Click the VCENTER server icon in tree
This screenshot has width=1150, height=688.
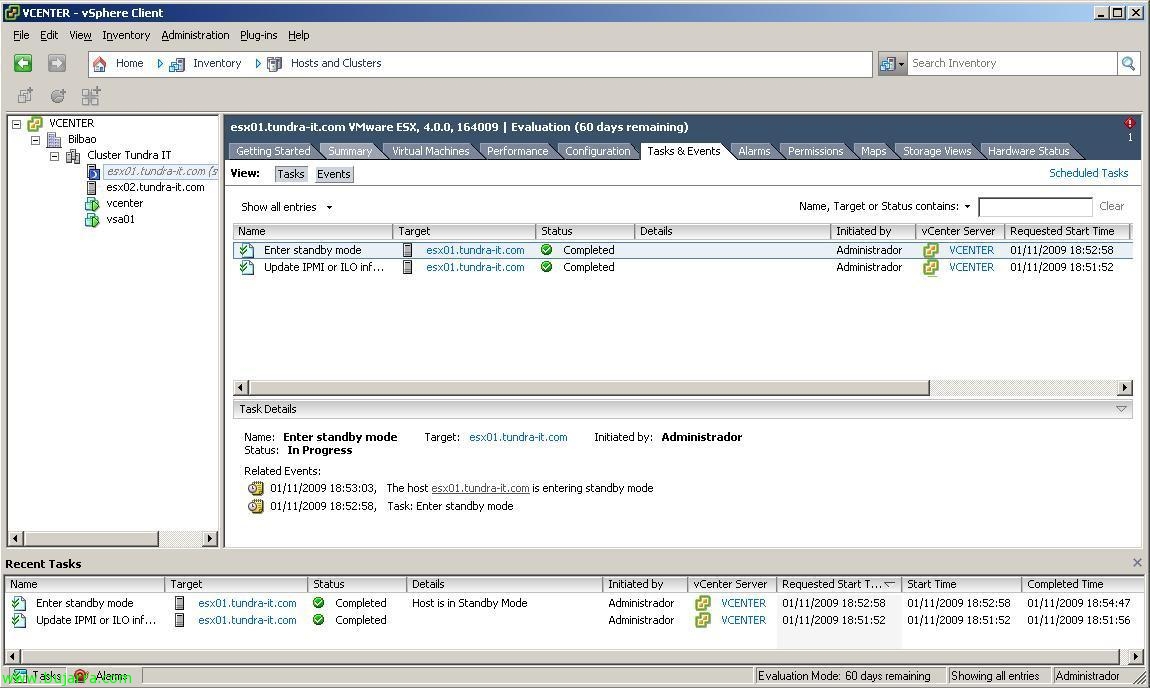pos(35,124)
